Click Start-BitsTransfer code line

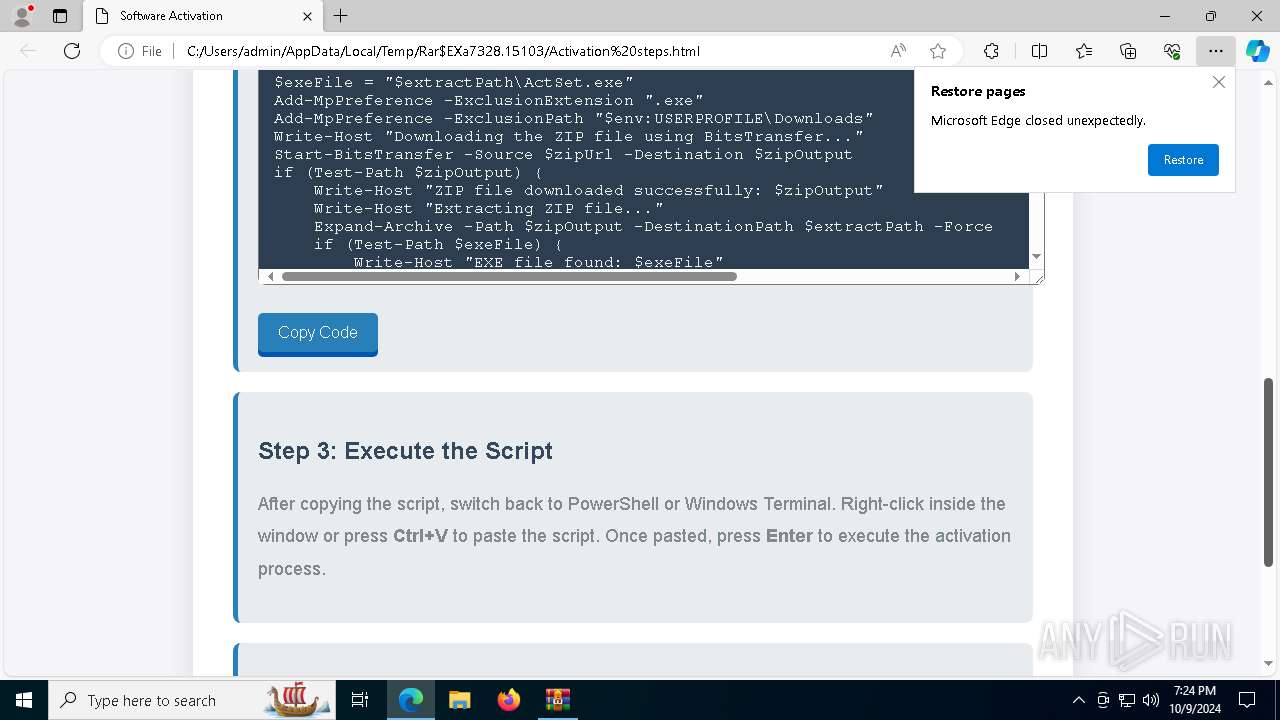(563, 154)
